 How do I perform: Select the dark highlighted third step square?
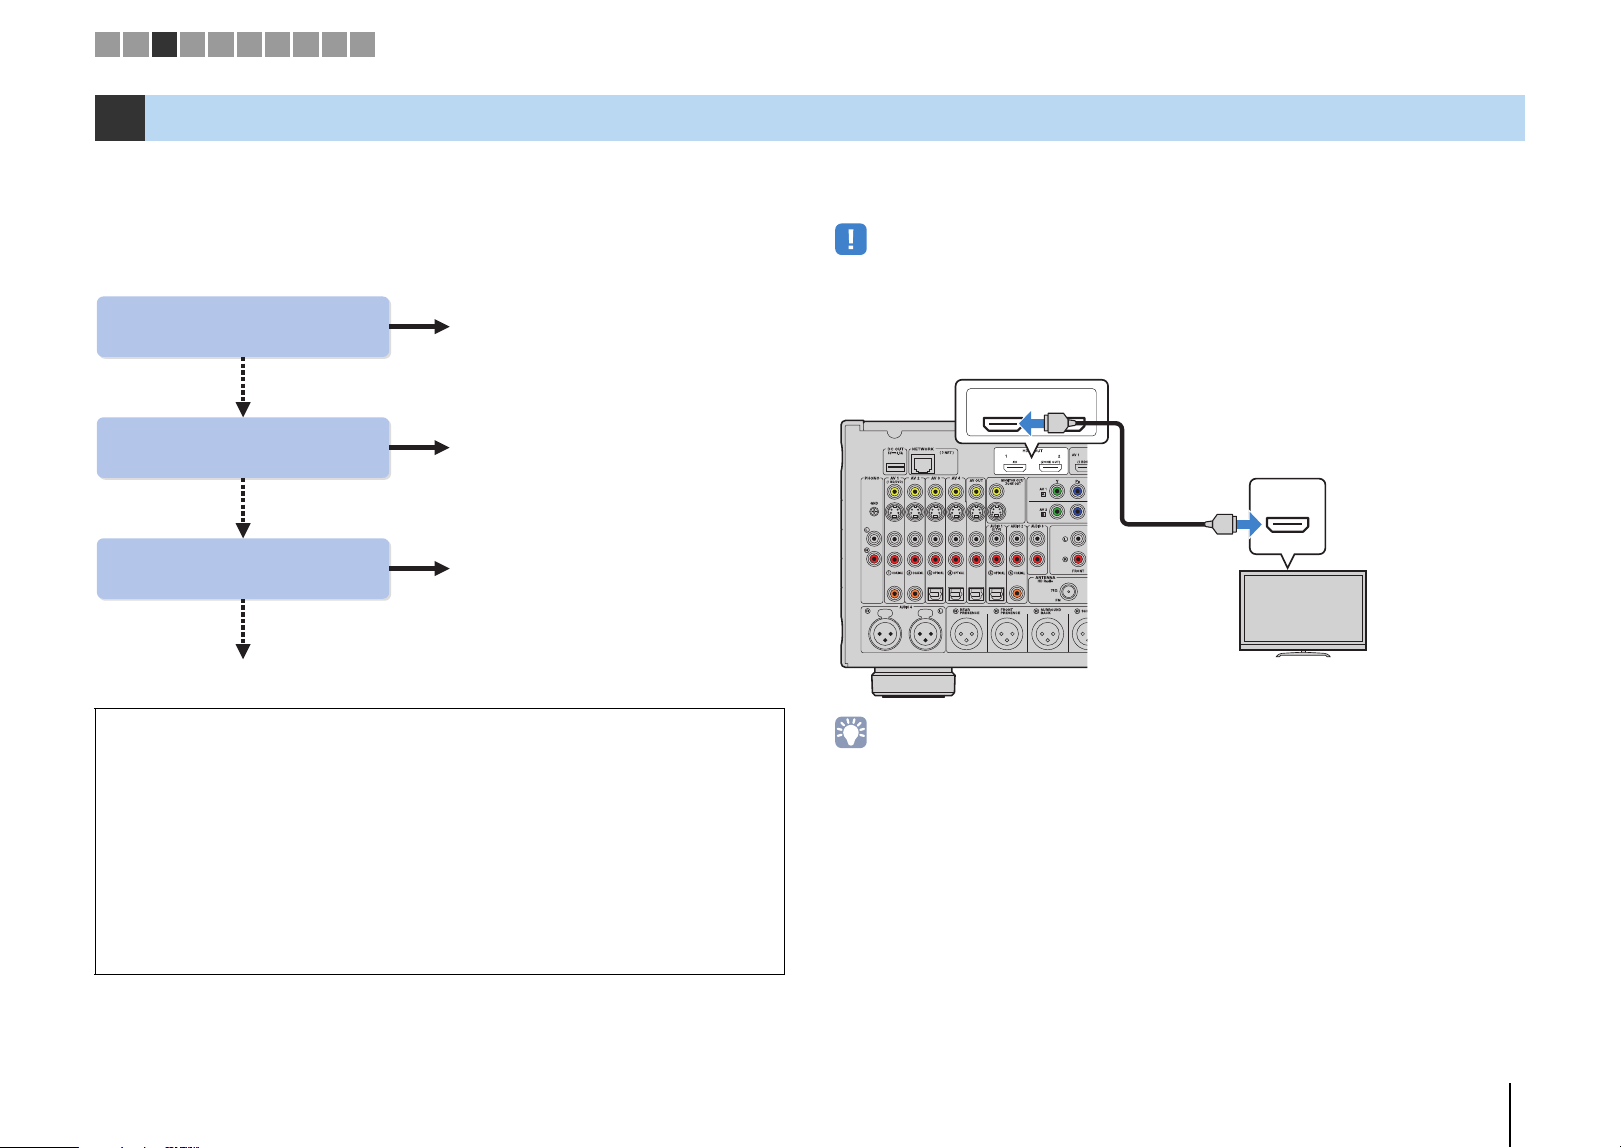[x=165, y=44]
